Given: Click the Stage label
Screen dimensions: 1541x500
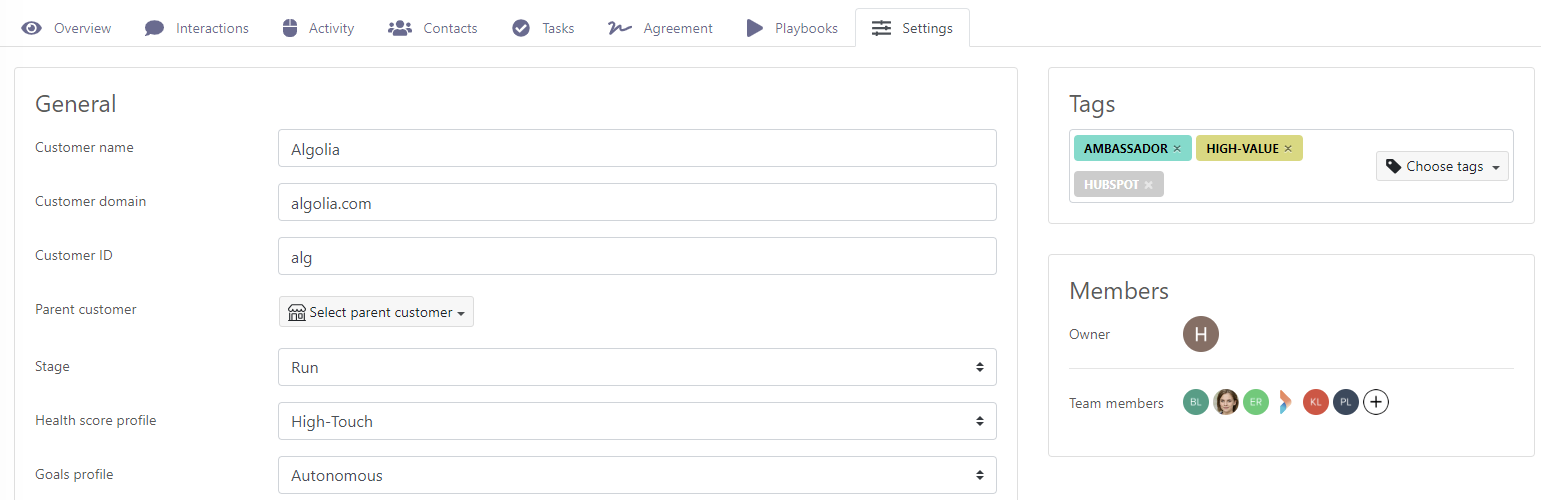Looking at the screenshot, I should click(52, 366).
